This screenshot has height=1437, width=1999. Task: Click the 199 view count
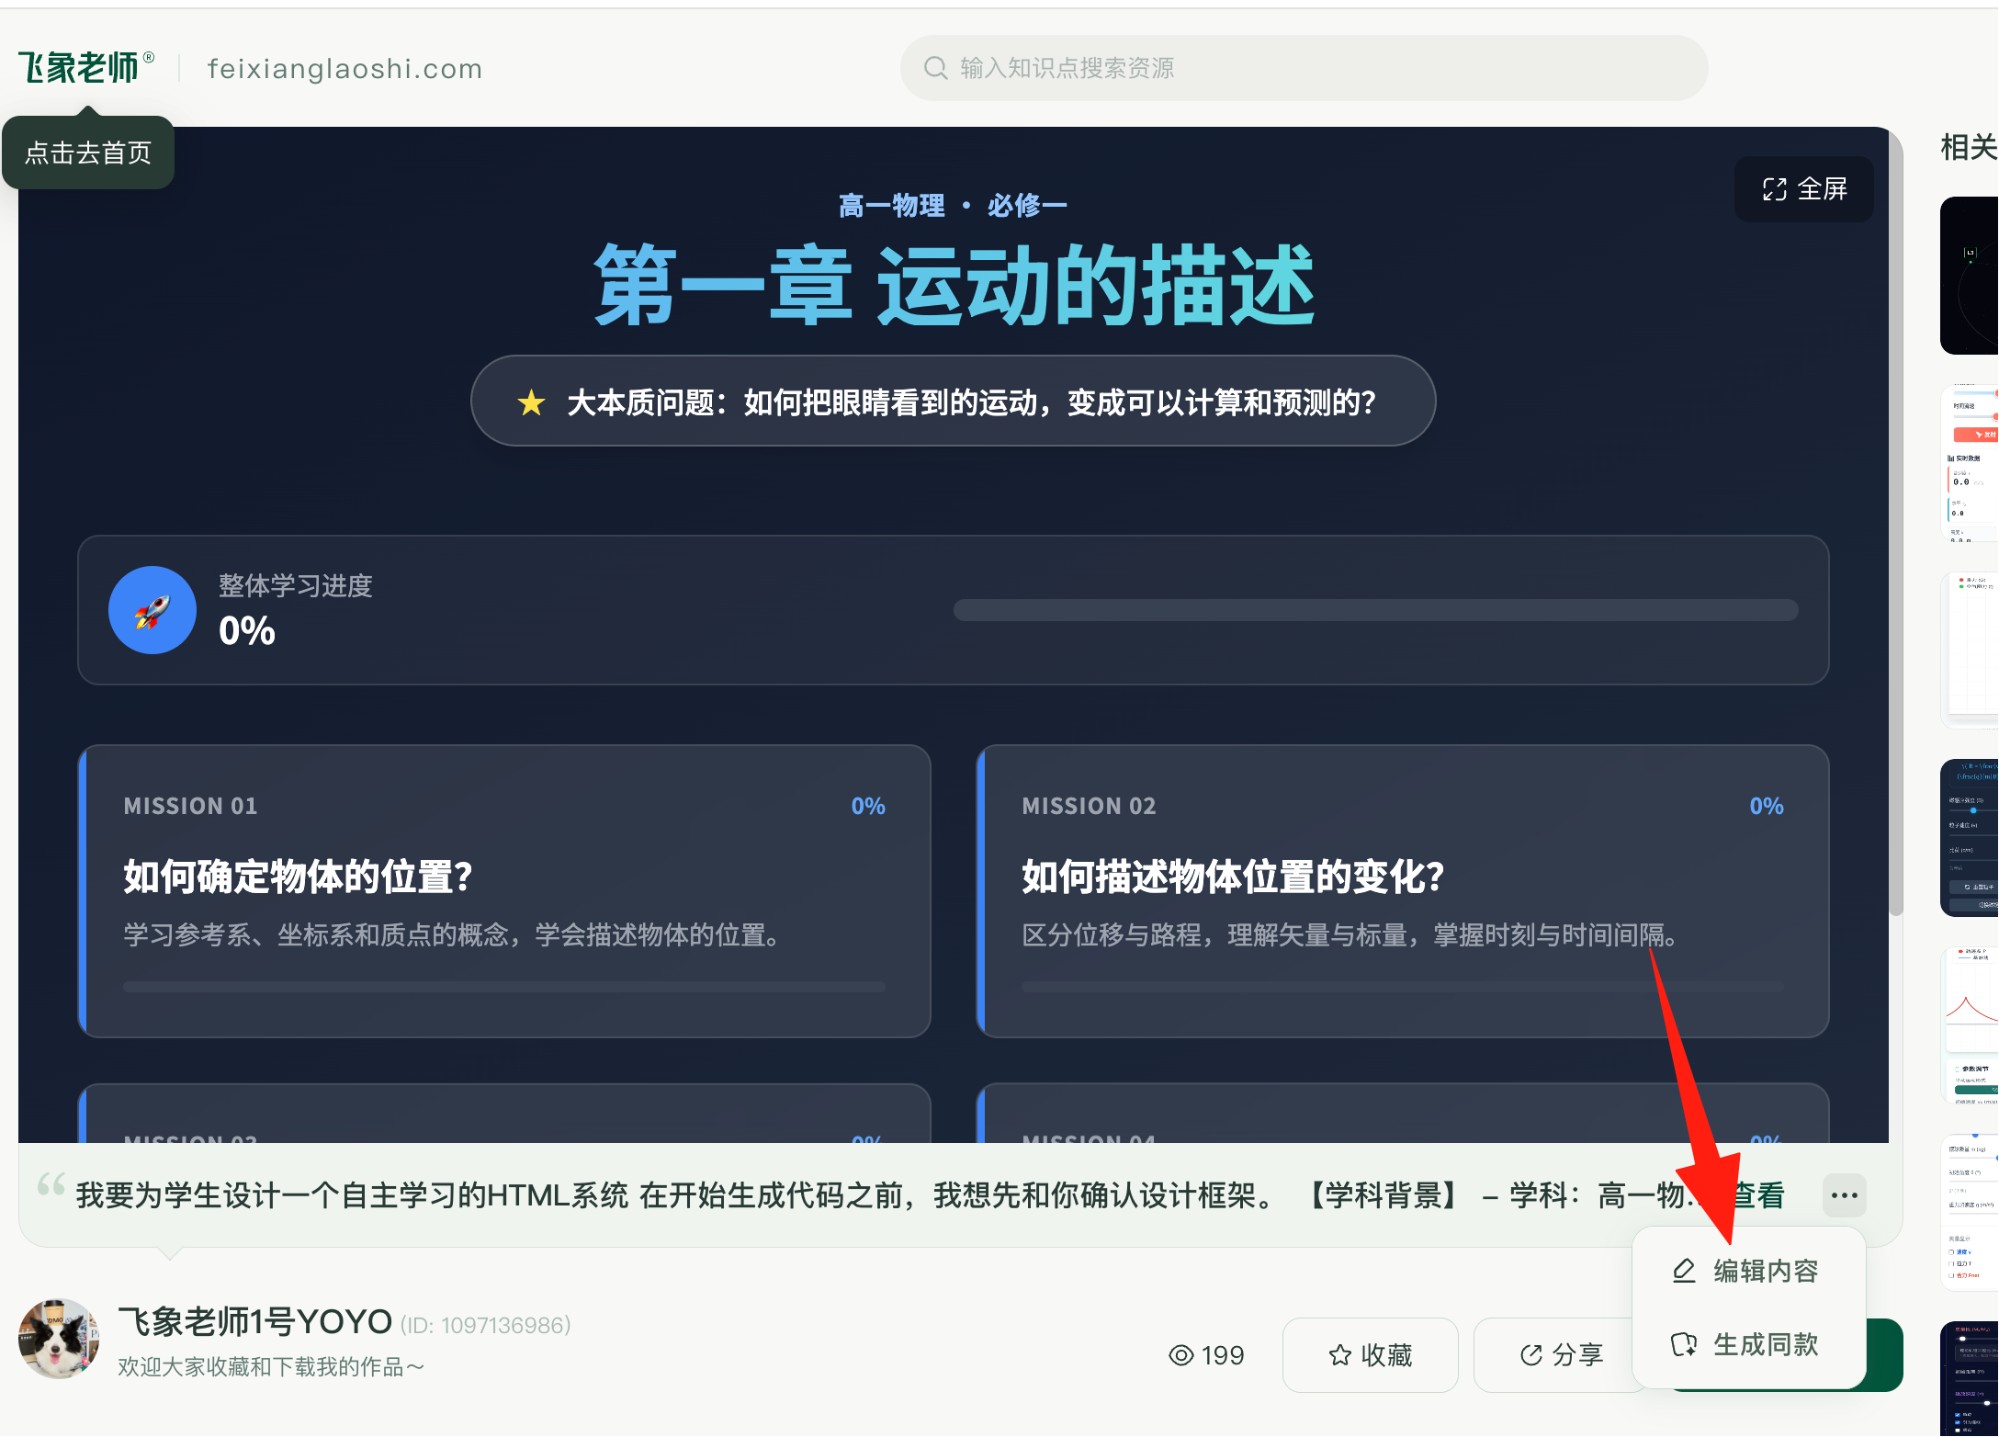point(1222,1355)
